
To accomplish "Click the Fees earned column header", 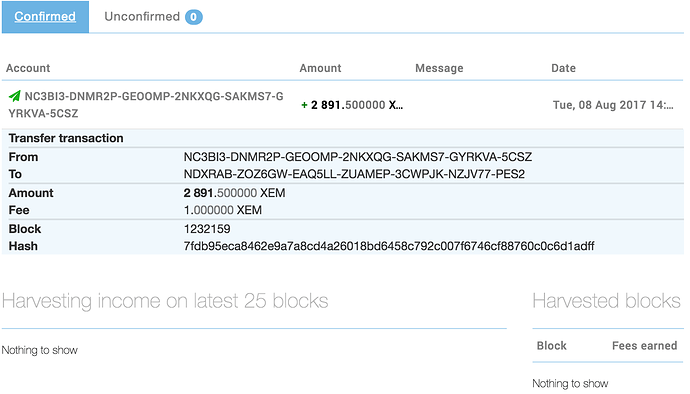I will tap(645, 346).
